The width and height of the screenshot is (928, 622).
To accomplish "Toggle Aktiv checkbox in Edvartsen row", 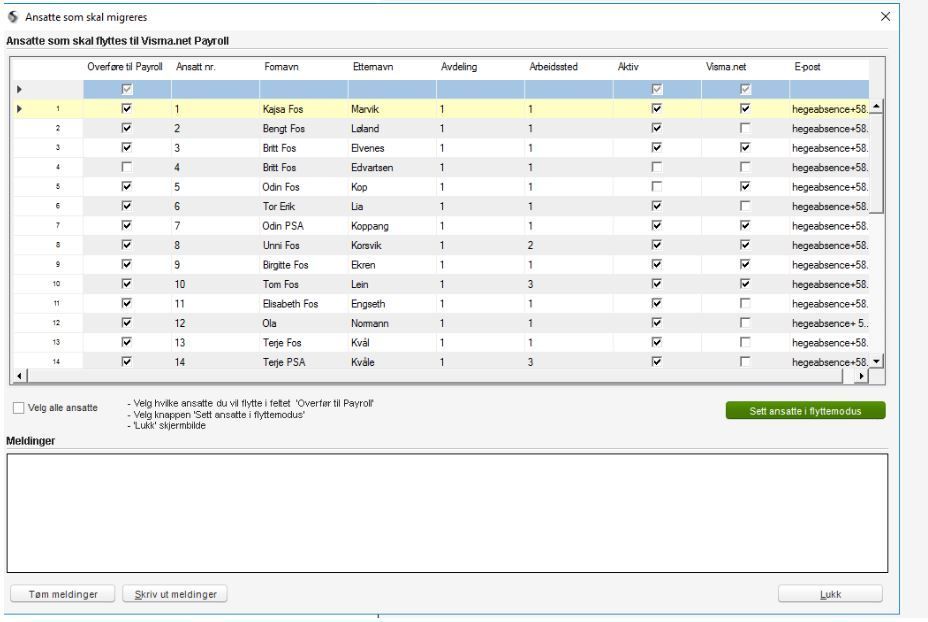I will (656, 167).
